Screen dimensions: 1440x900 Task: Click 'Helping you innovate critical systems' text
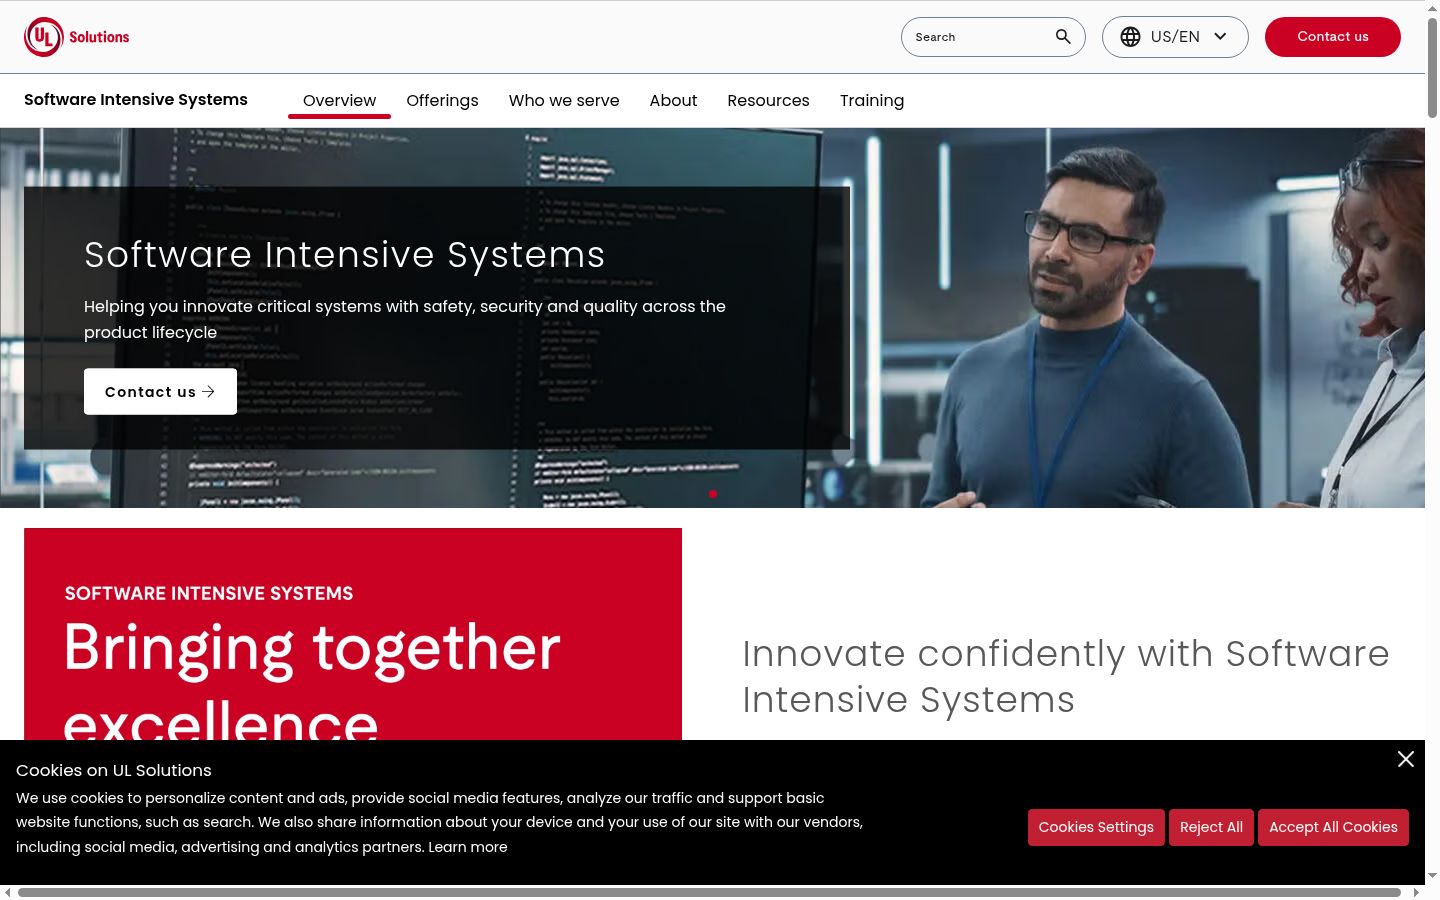(x=405, y=319)
